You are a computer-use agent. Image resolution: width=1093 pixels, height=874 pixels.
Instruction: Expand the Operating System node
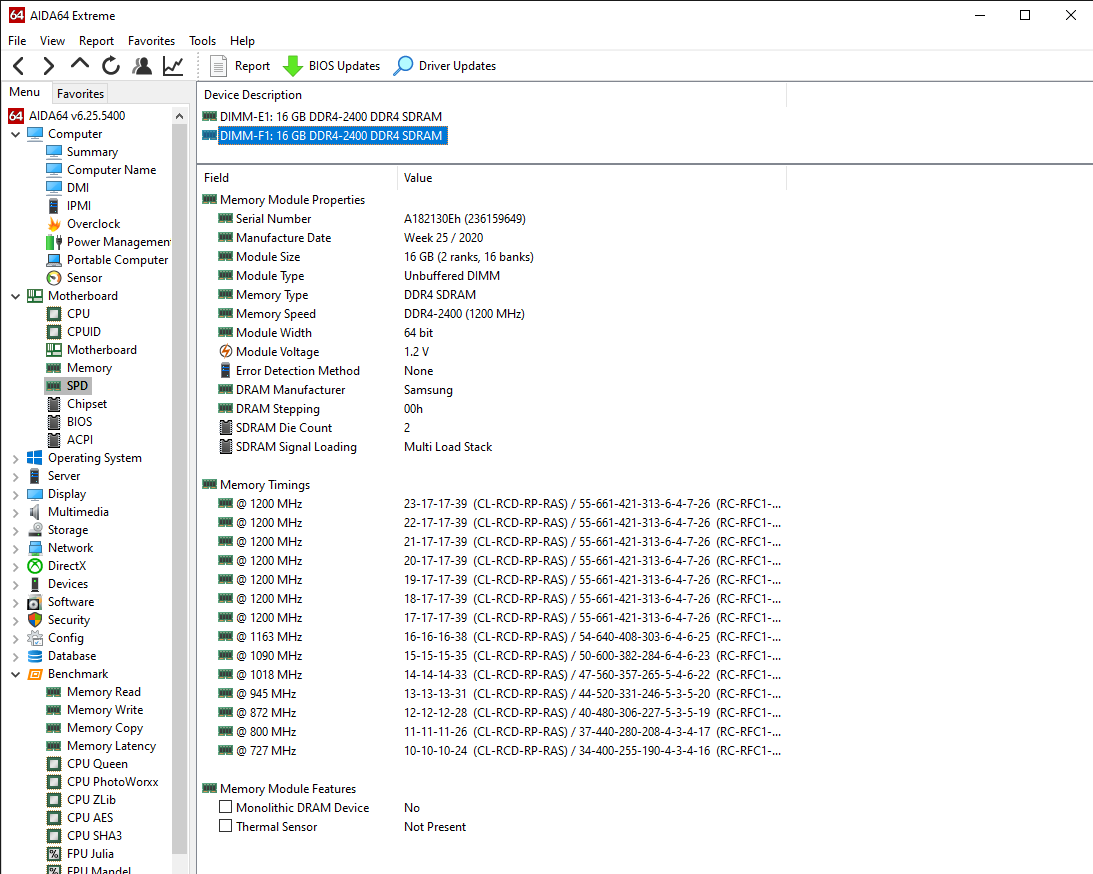[15, 459]
